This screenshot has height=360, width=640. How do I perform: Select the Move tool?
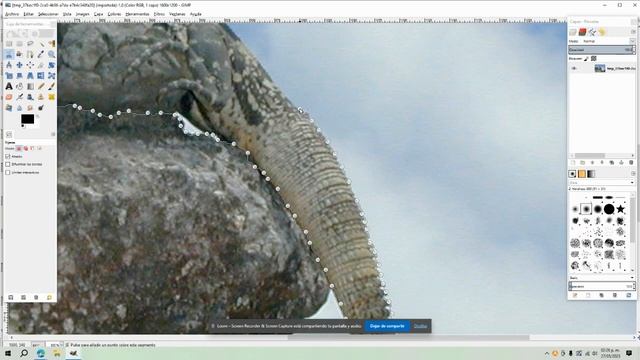[x=20, y=65]
